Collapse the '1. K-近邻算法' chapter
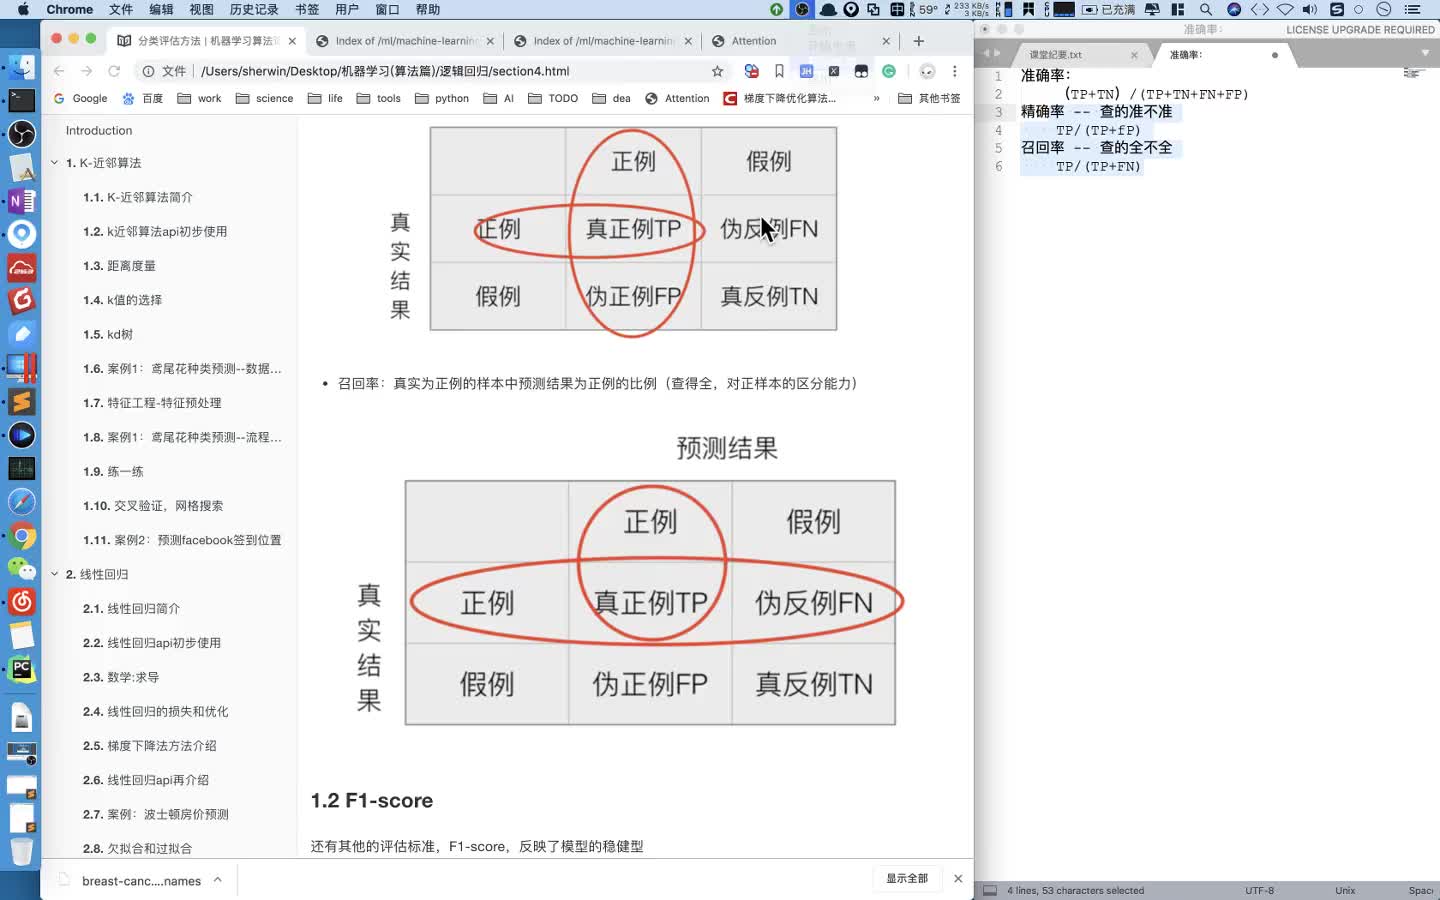The width and height of the screenshot is (1440, 900). pos(55,162)
